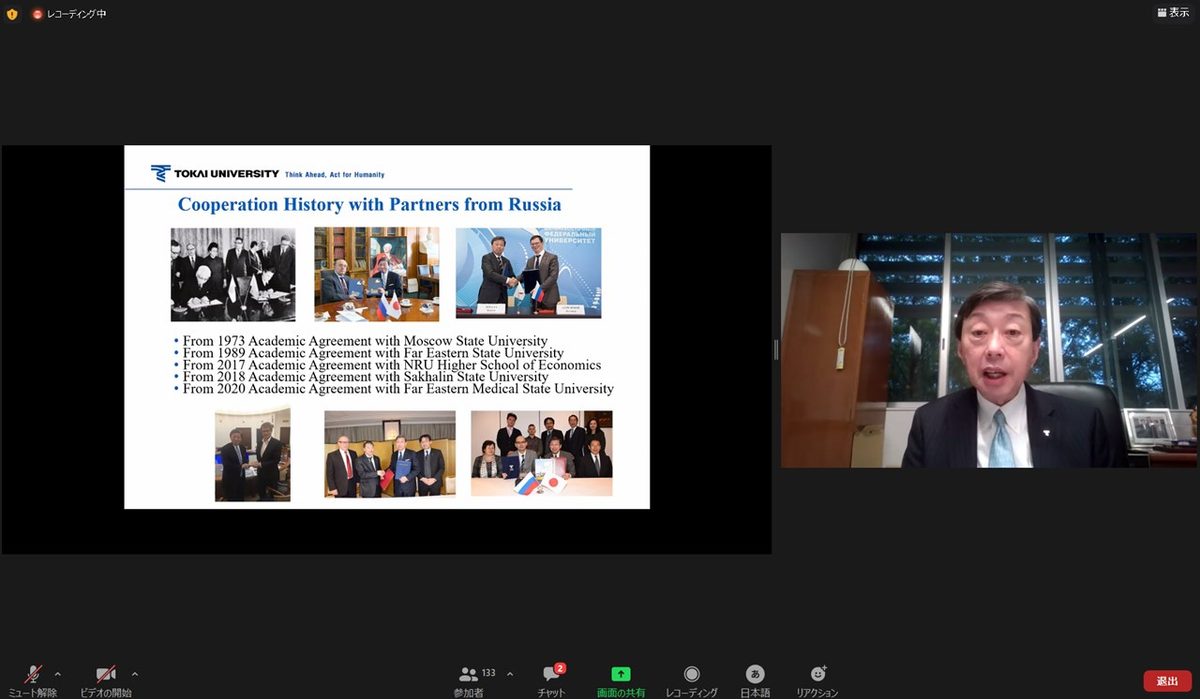Click the recording toolbar button
1200x699 pixels.
692,680
